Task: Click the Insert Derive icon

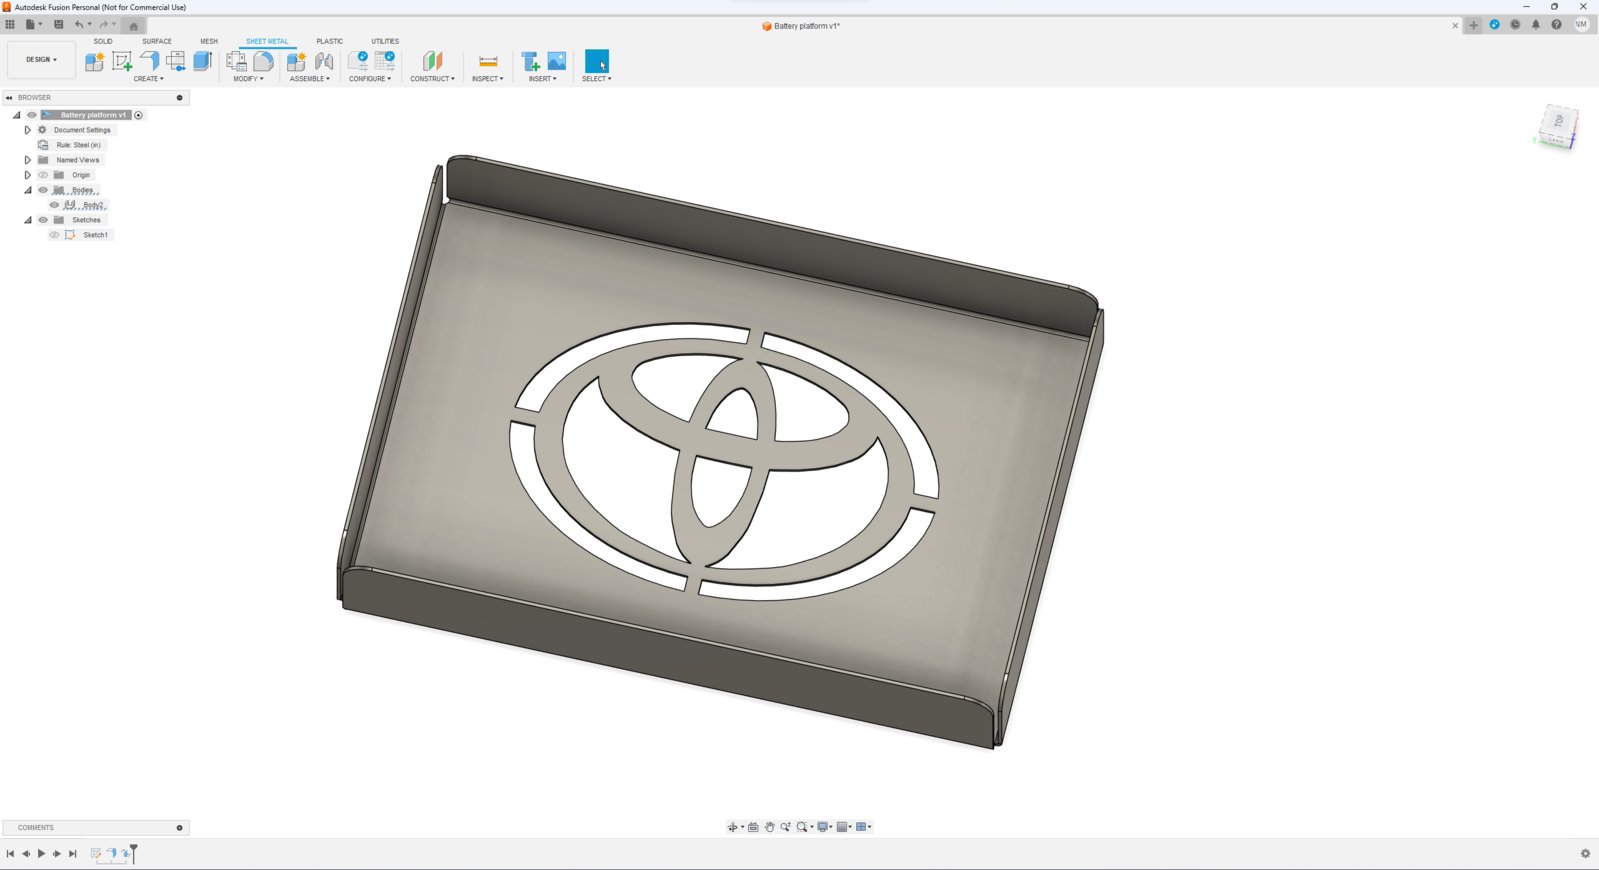Action: [530, 61]
